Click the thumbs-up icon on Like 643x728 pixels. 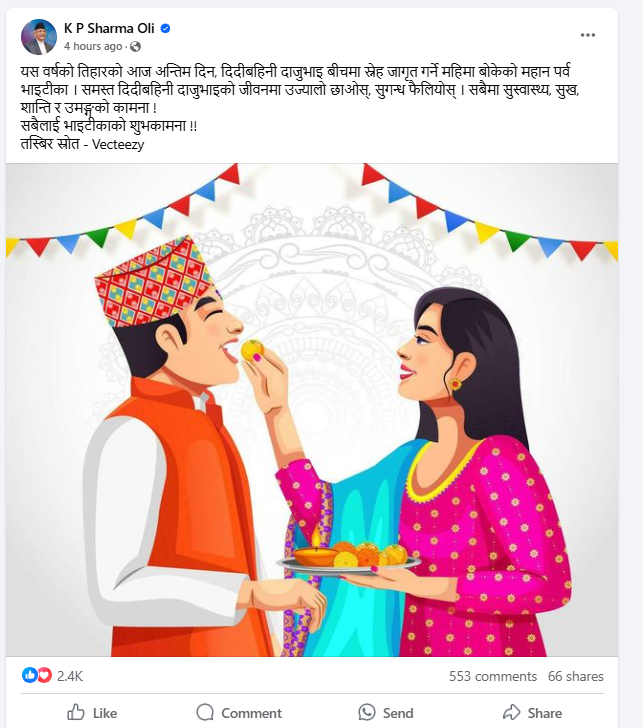(76, 712)
